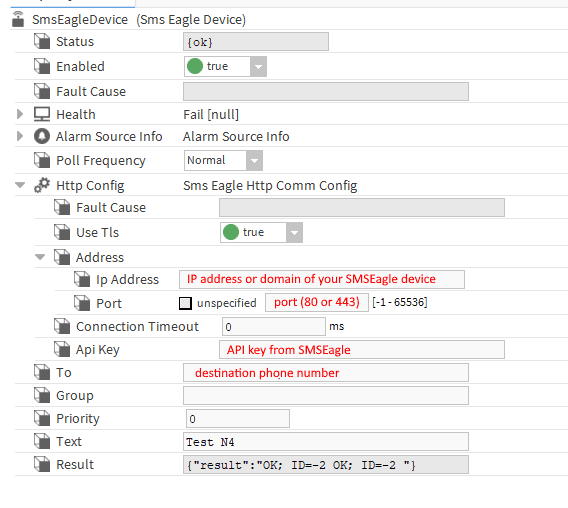Click the Ip Address input field
568x508 pixels.
click(x=322, y=279)
